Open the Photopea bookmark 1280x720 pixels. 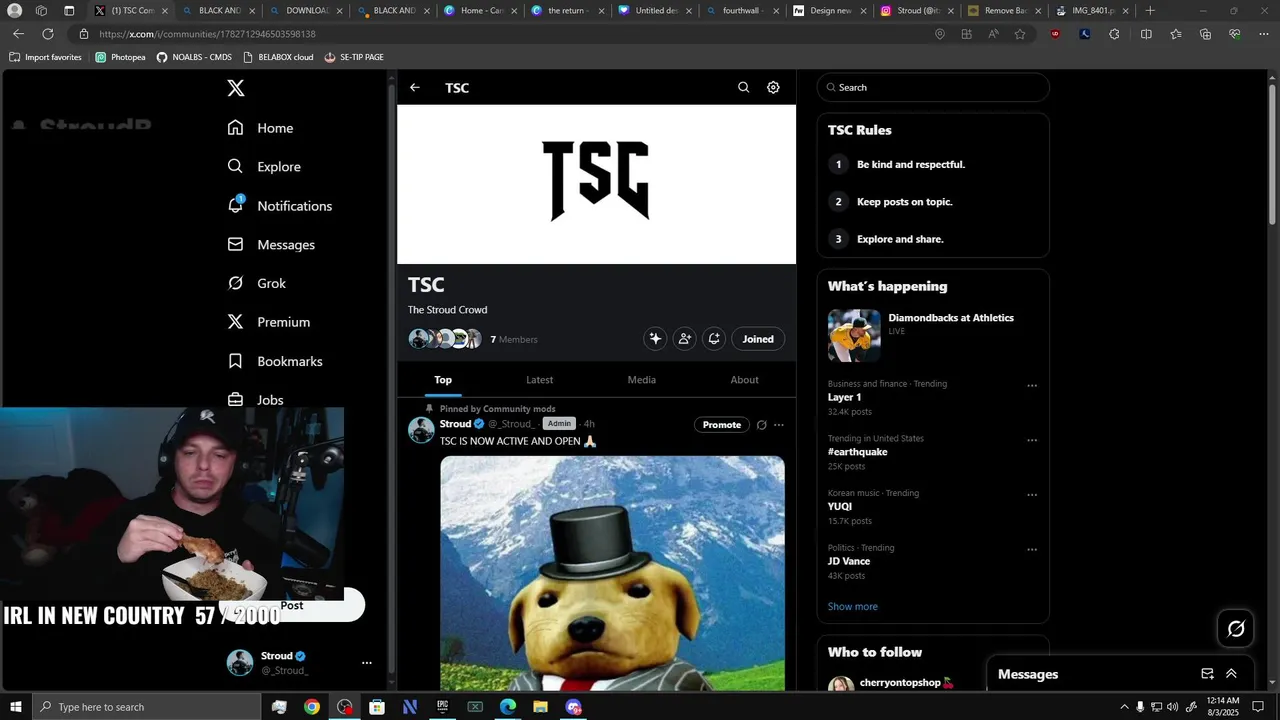click(x=120, y=57)
